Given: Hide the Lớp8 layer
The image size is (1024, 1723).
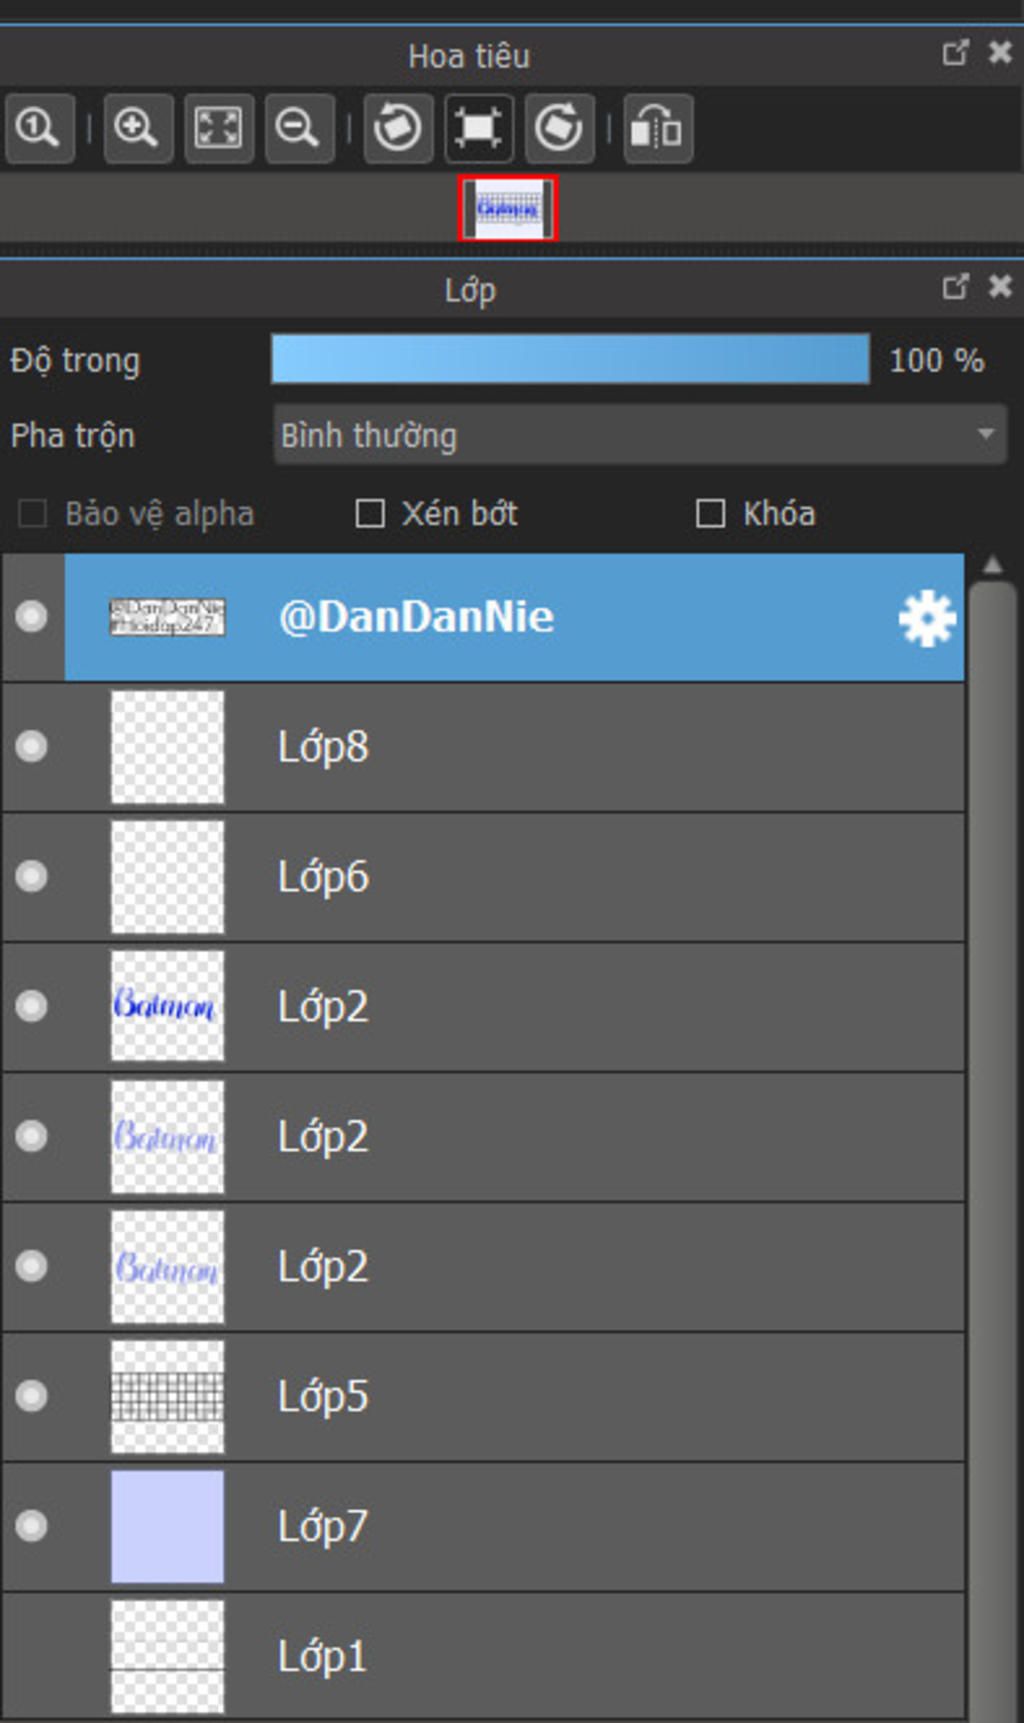Looking at the screenshot, I should coord(32,746).
